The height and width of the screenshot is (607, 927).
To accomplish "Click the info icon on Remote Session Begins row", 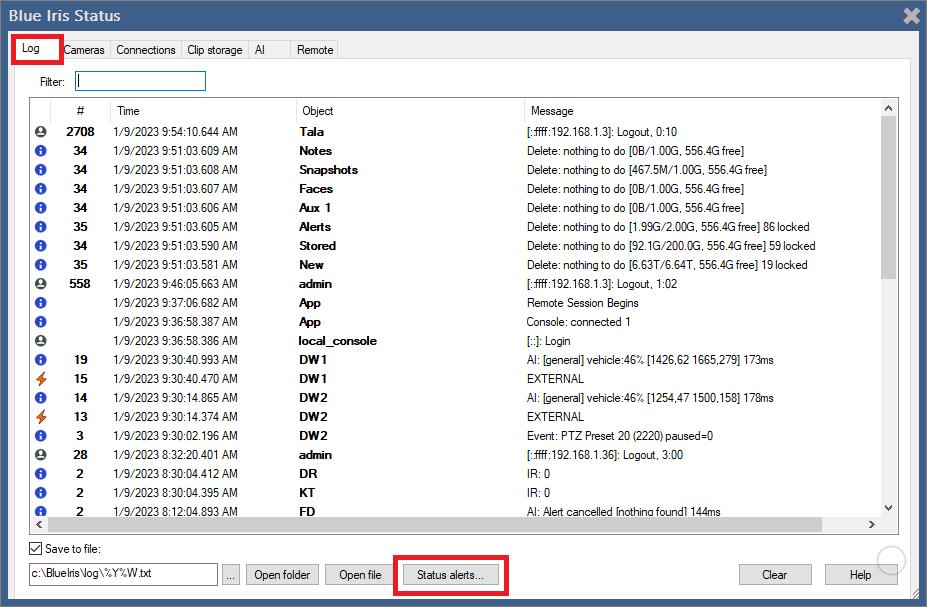I will [40, 303].
